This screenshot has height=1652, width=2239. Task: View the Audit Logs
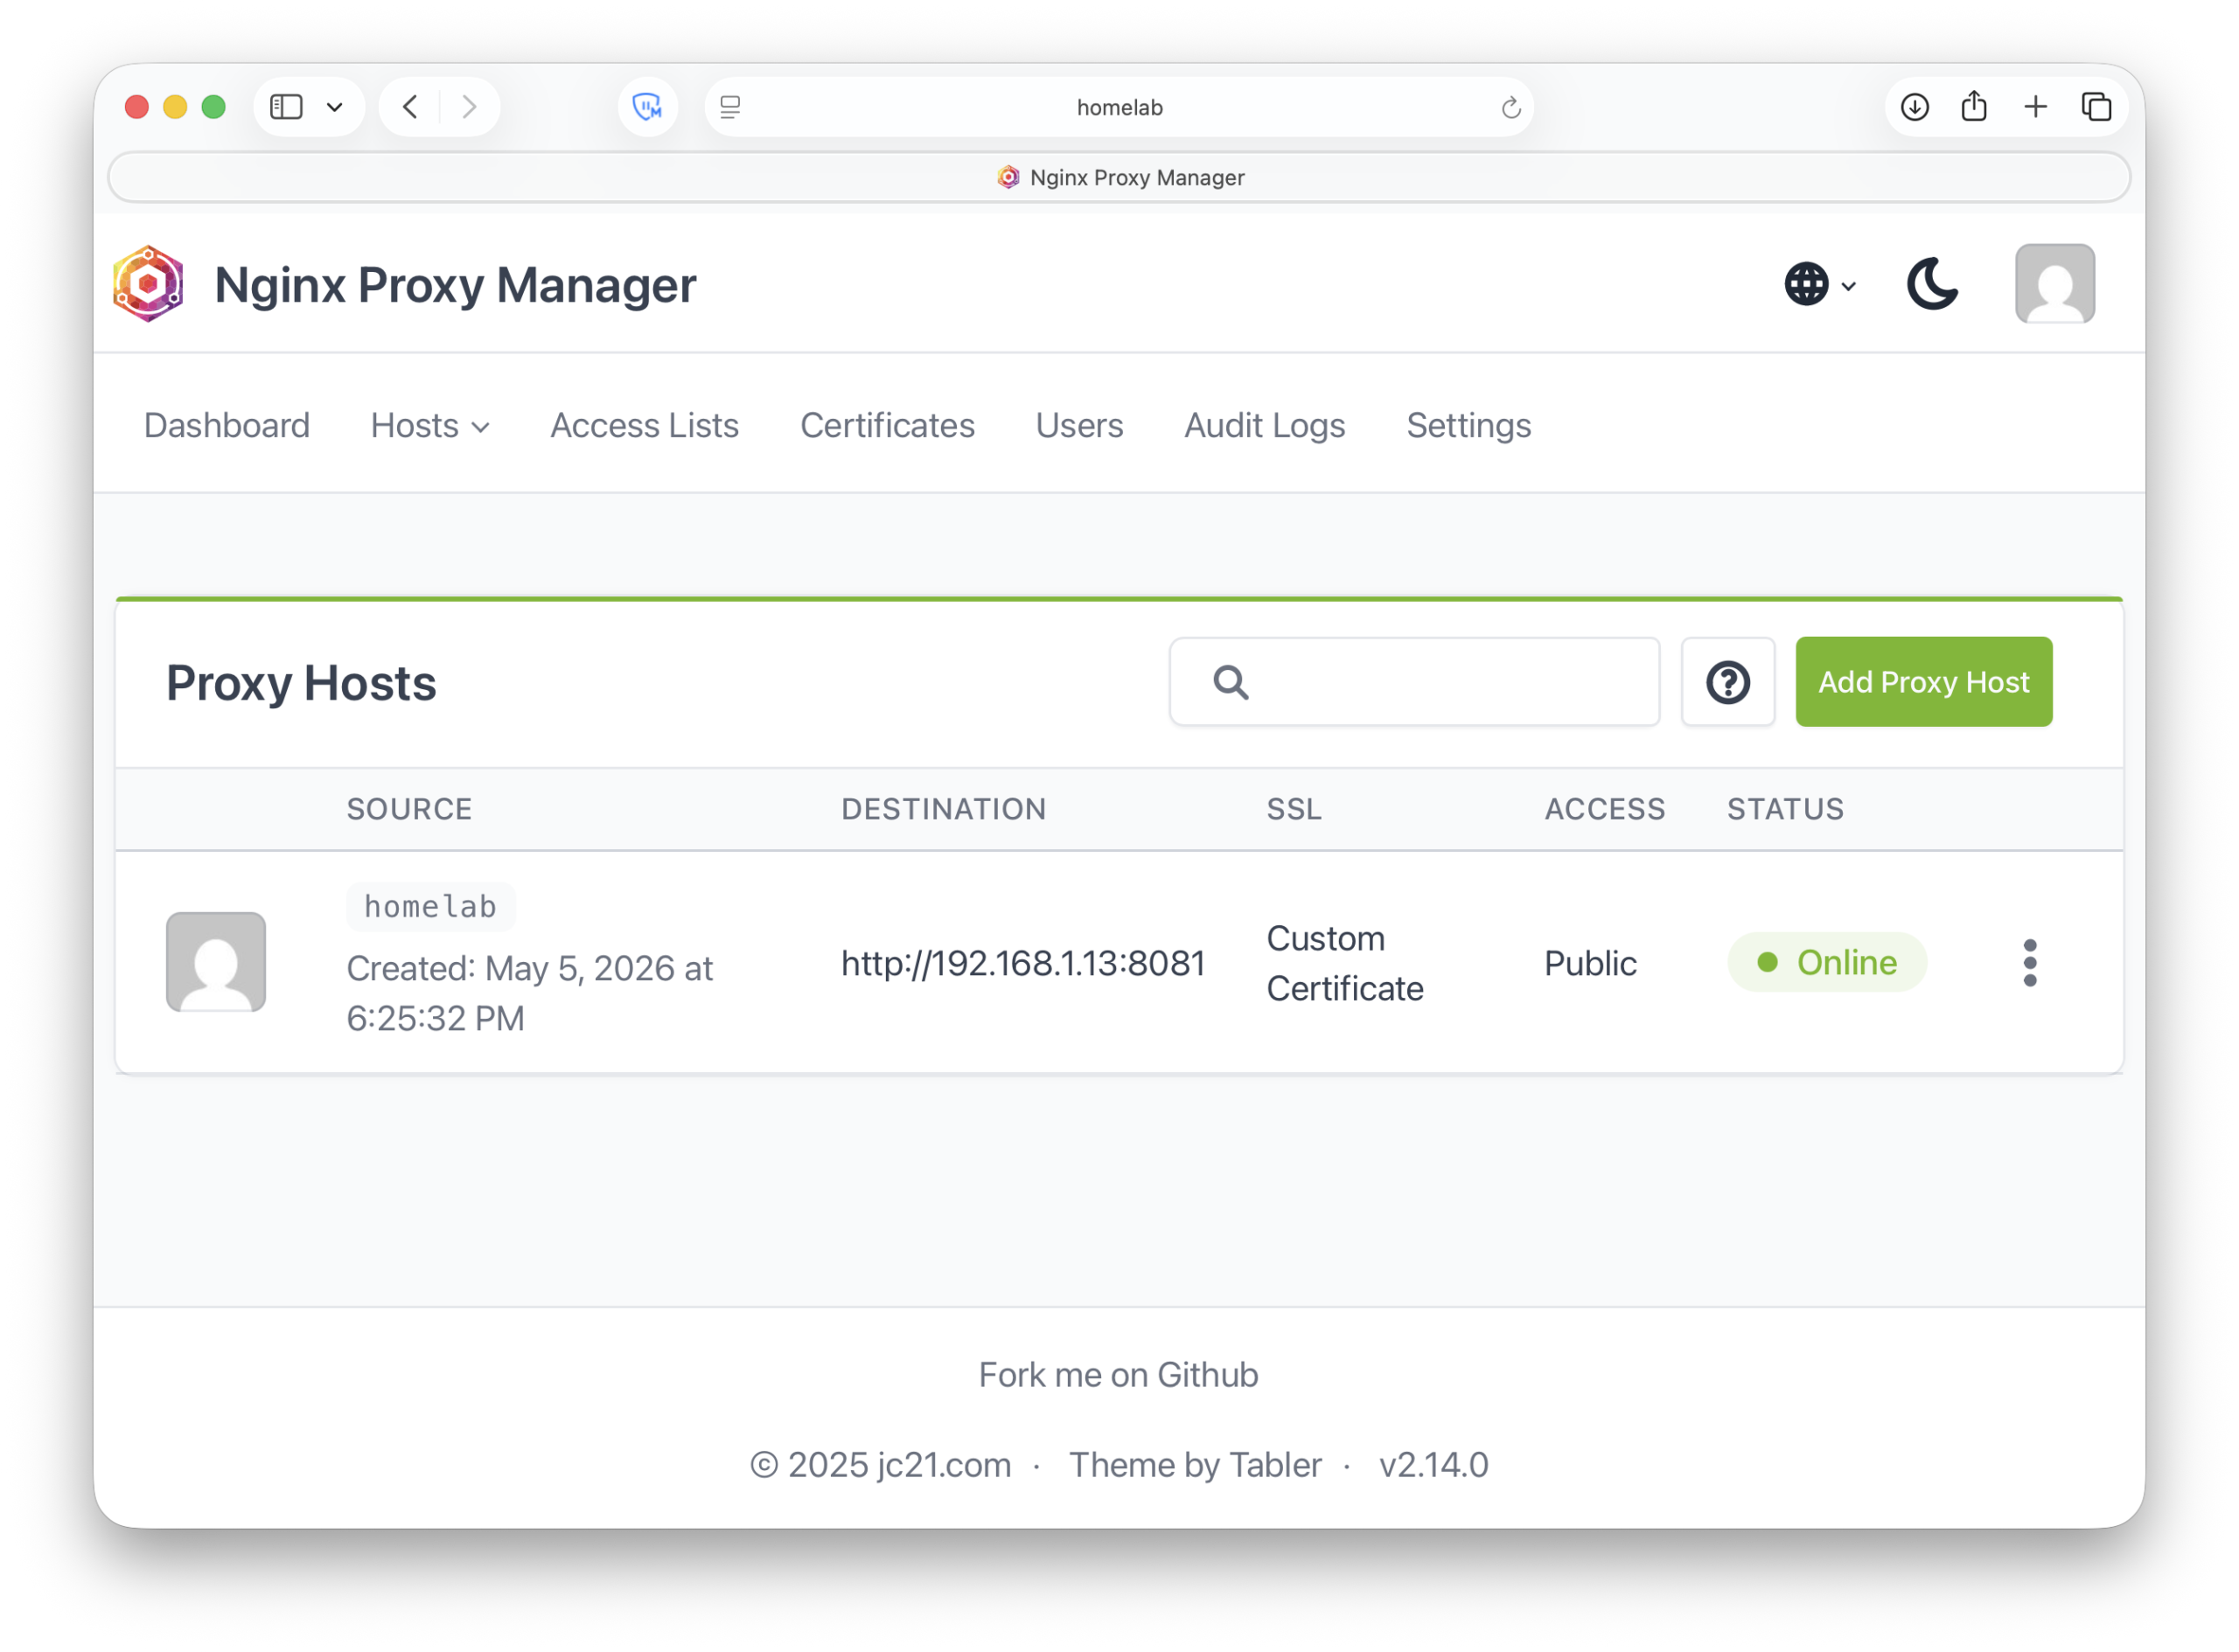coord(1266,425)
